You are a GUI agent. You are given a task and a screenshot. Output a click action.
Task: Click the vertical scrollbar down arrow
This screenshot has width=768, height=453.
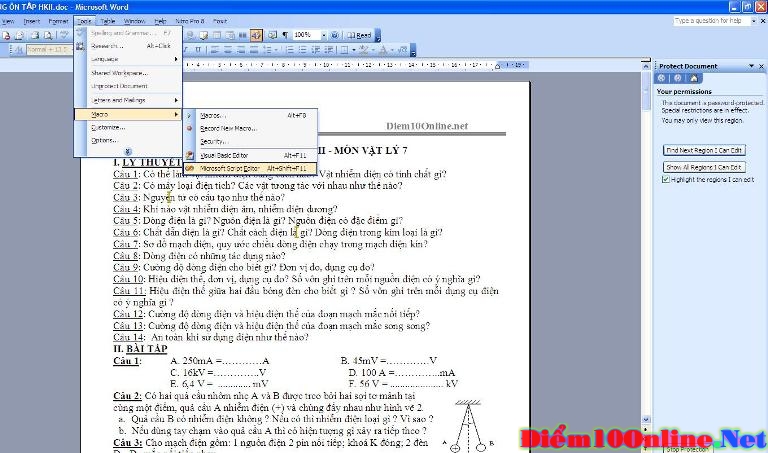(646, 419)
